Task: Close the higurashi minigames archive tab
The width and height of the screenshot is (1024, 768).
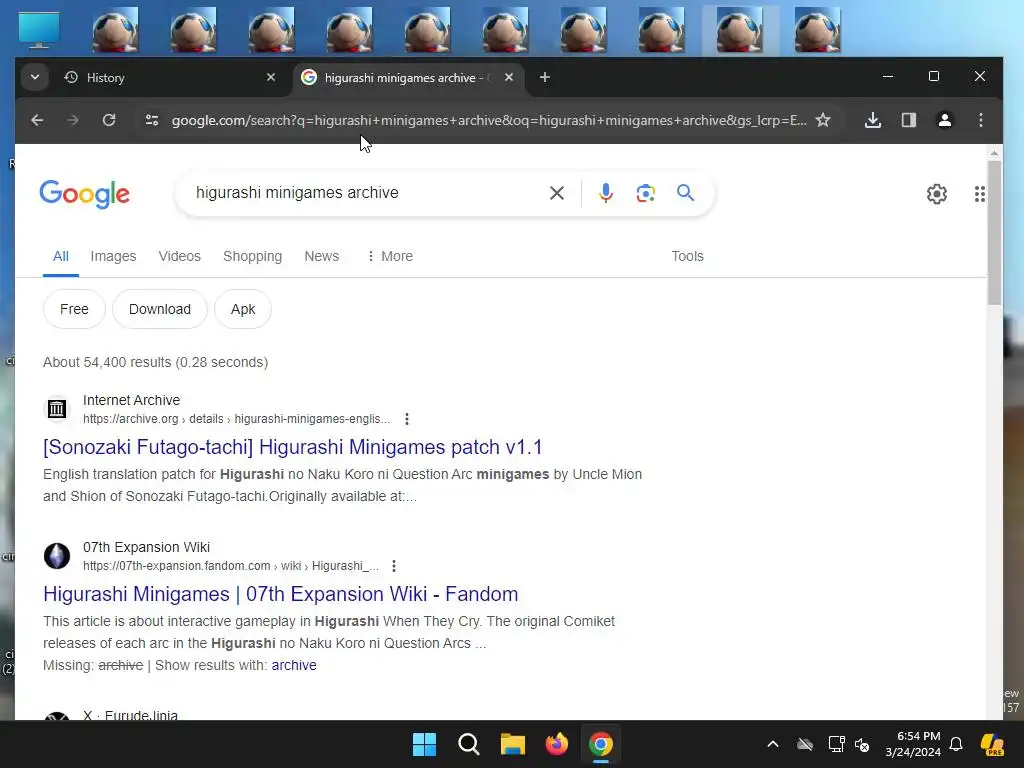Action: [x=509, y=77]
